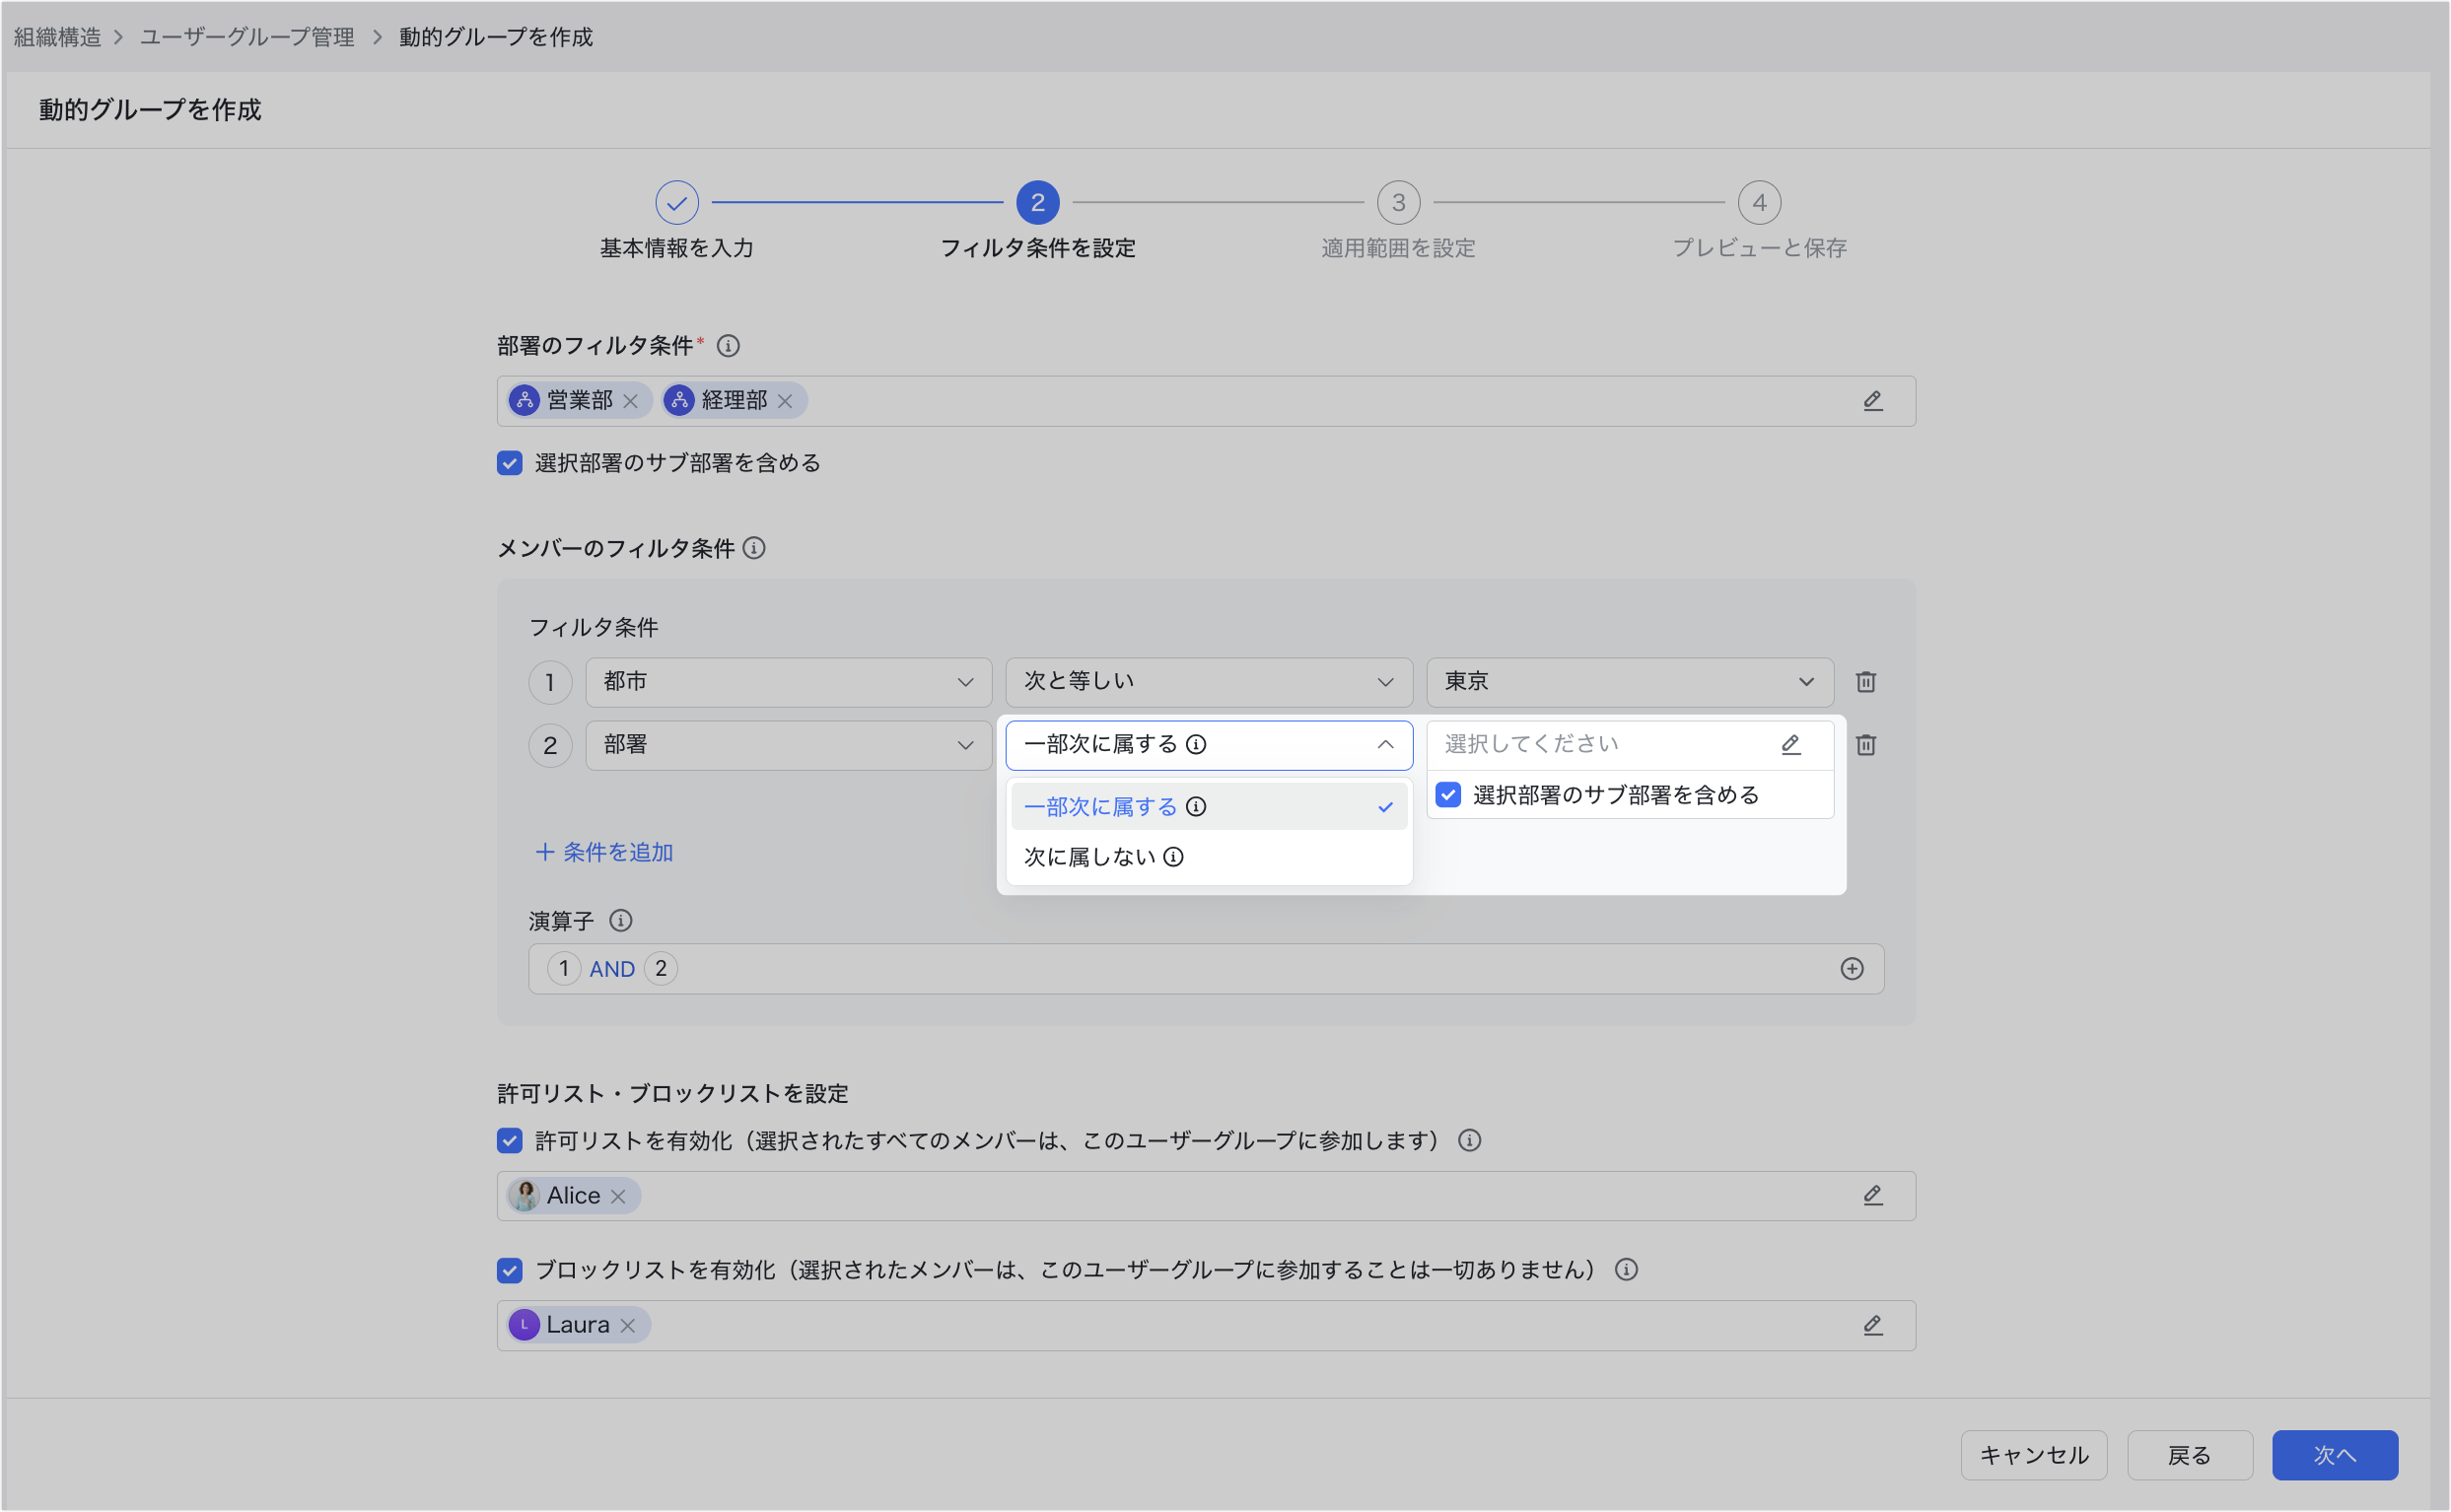Go to ユーザーグループ管理 breadcrumb

247,37
